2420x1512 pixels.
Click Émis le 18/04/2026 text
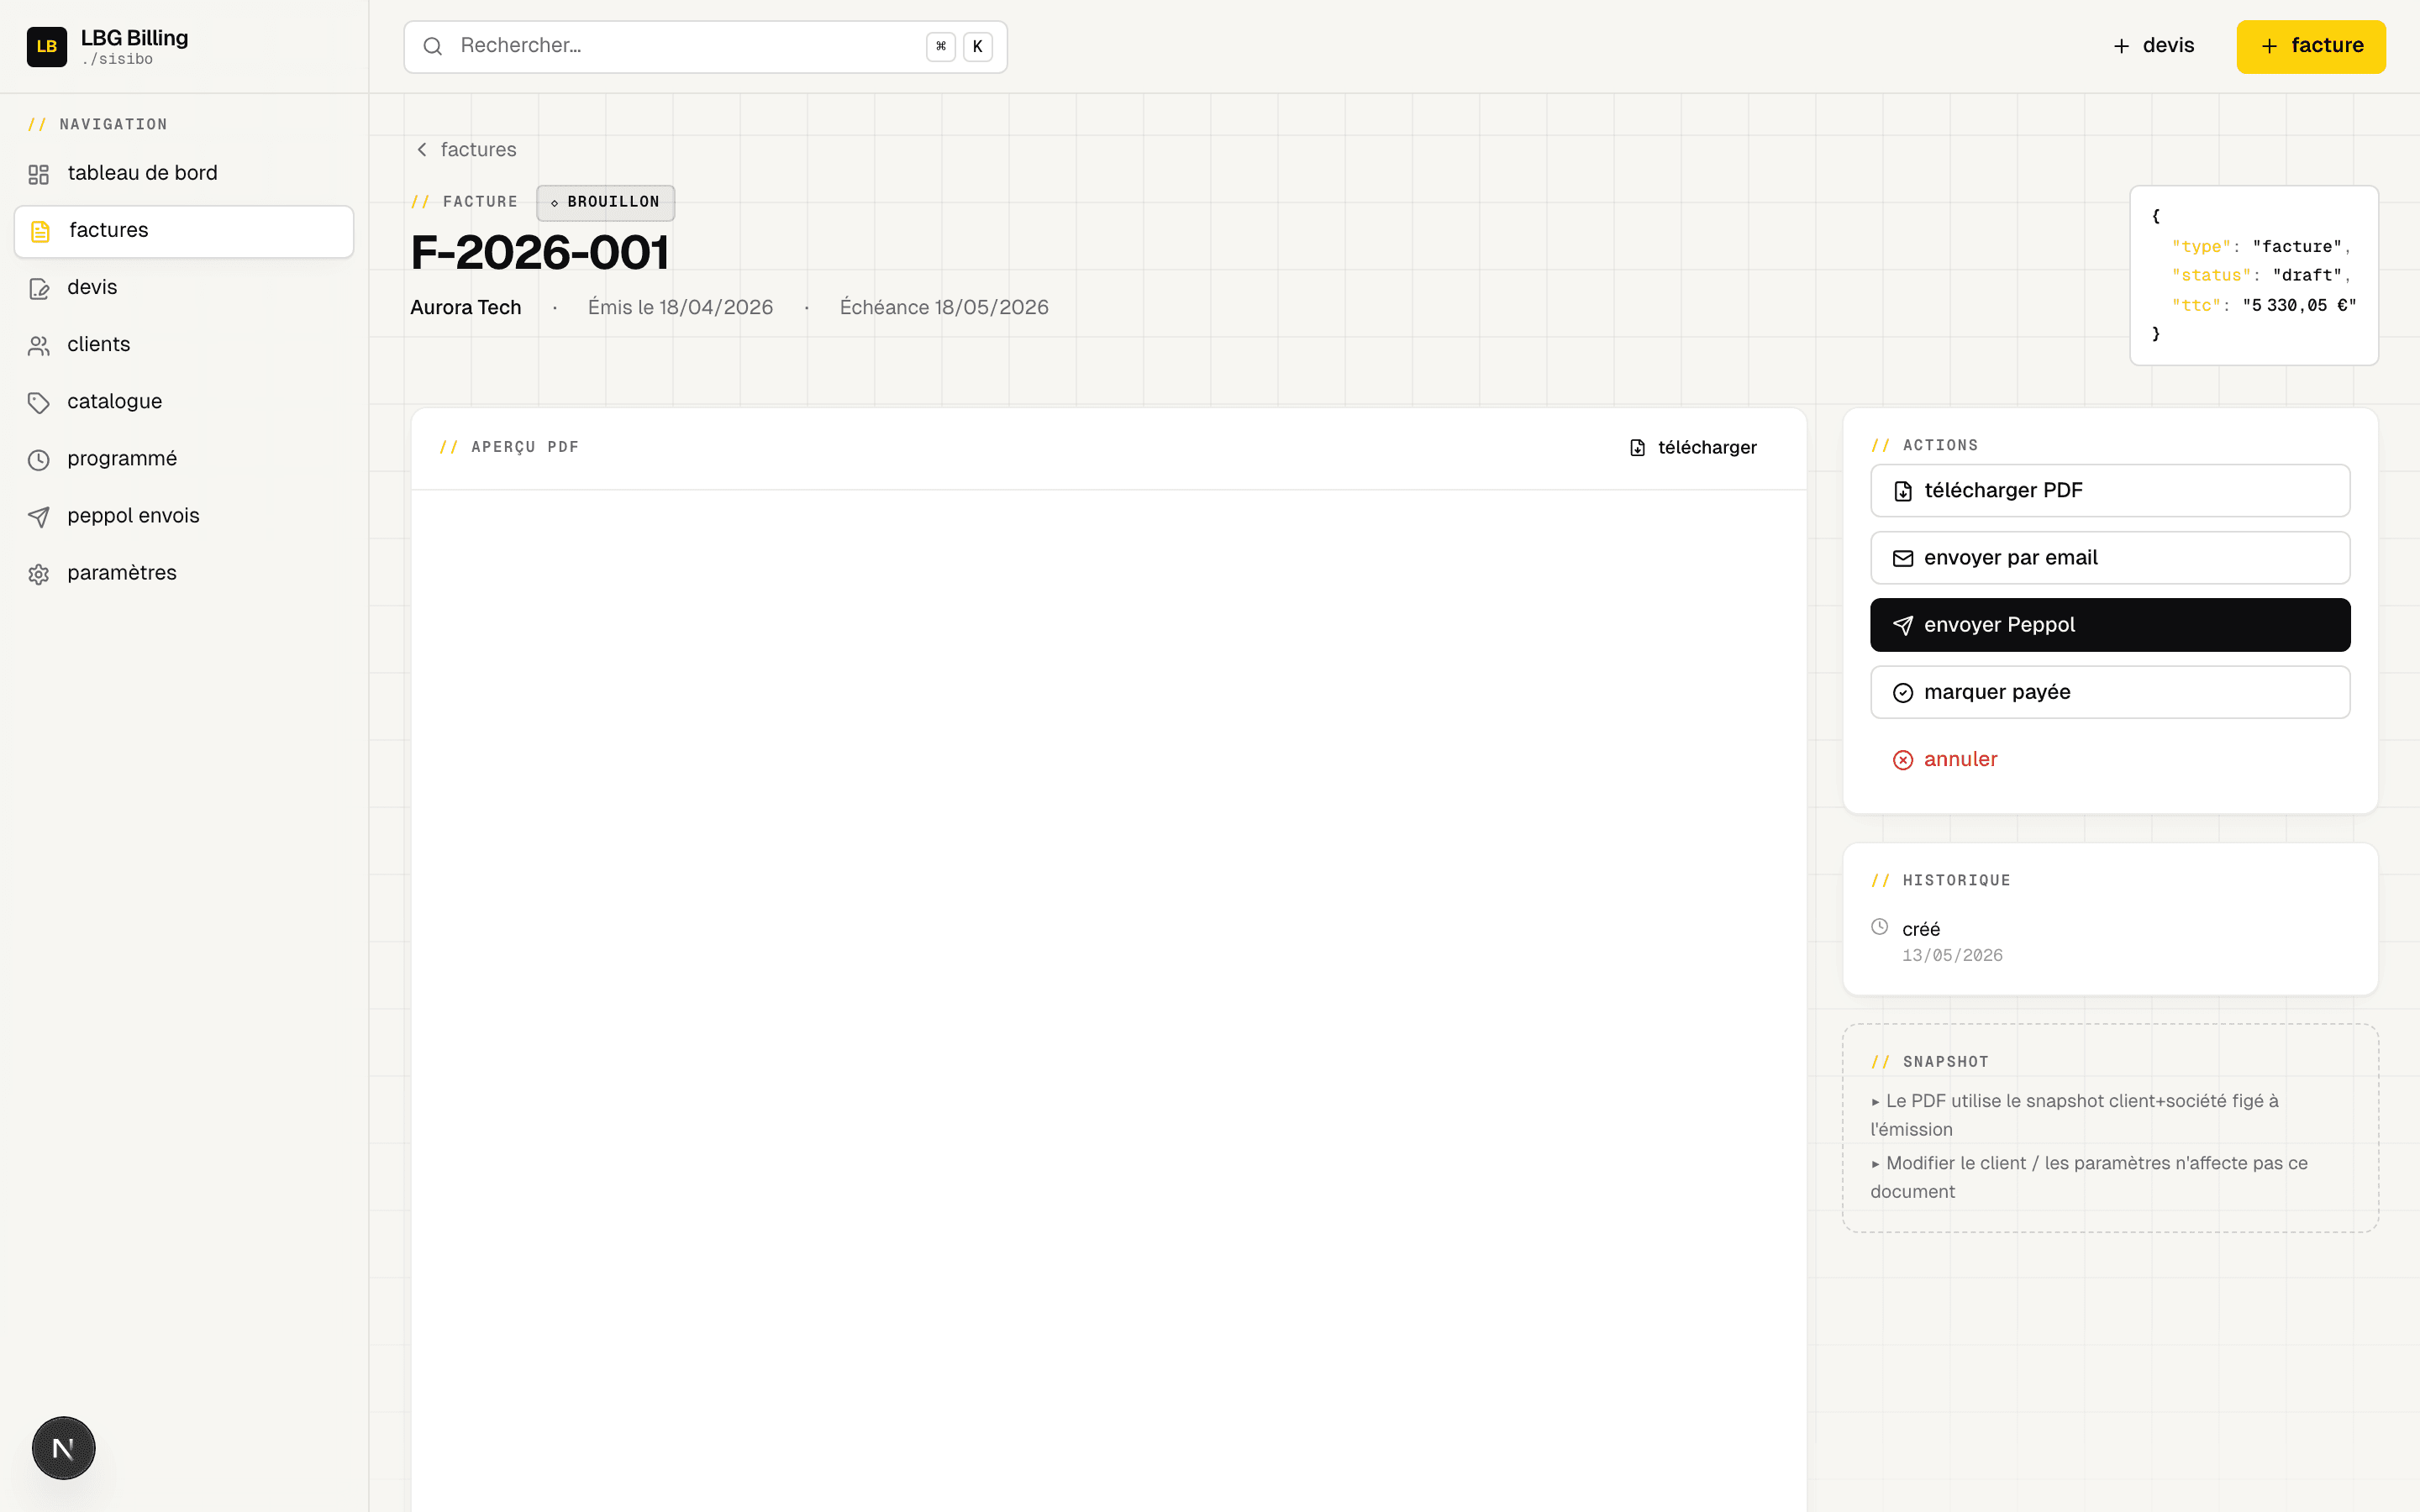[680, 307]
